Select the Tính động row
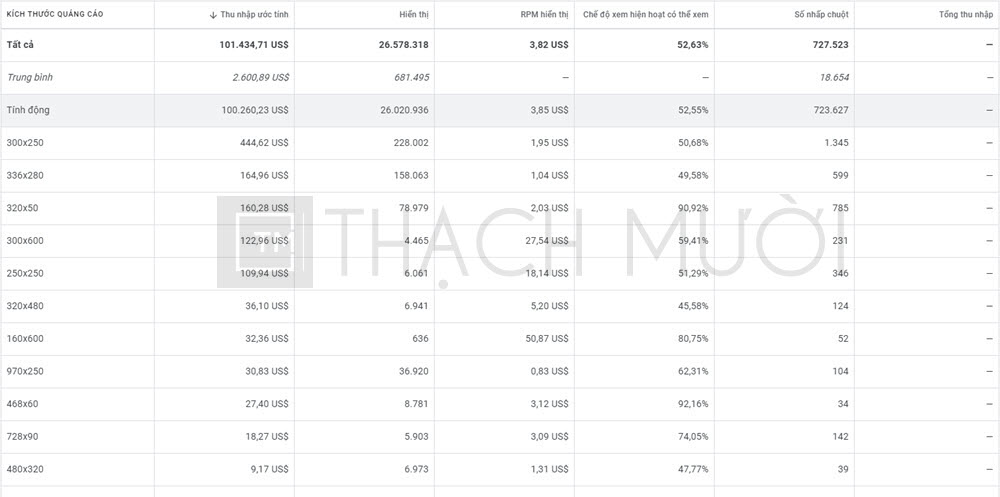This screenshot has height=497, width=1000. pos(28,110)
